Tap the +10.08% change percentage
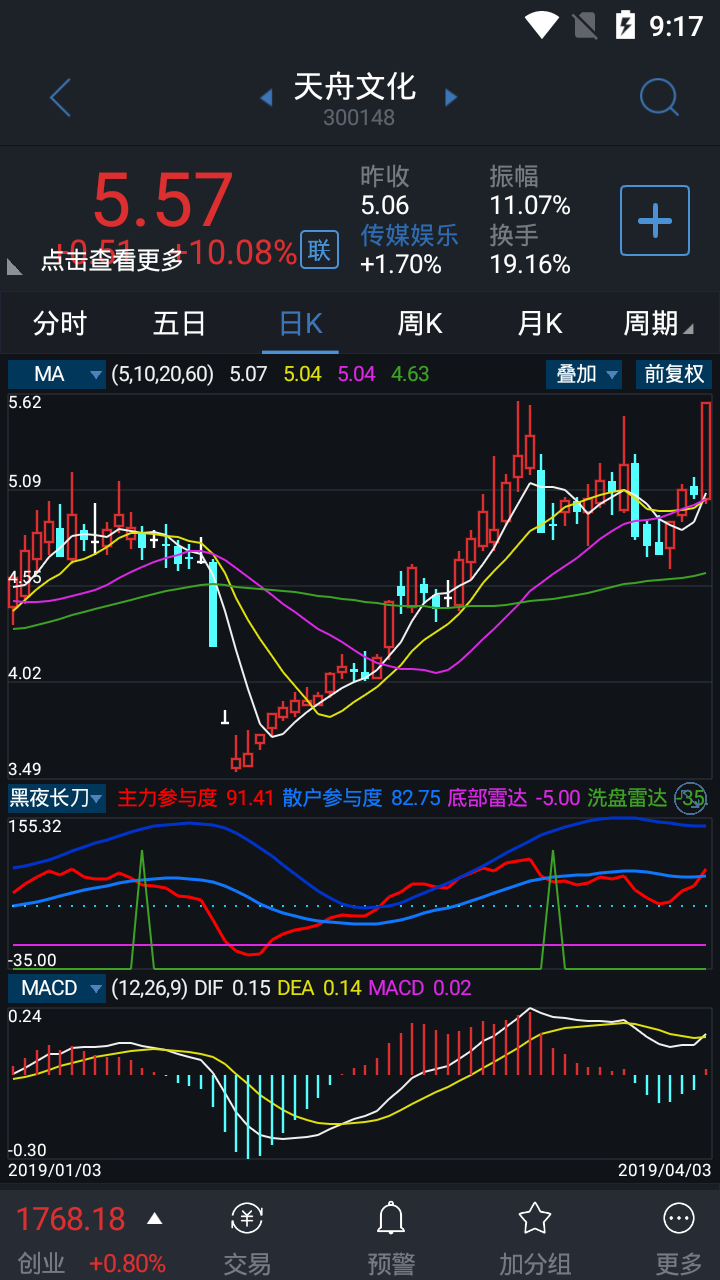The height and width of the screenshot is (1280, 720). 235,252
